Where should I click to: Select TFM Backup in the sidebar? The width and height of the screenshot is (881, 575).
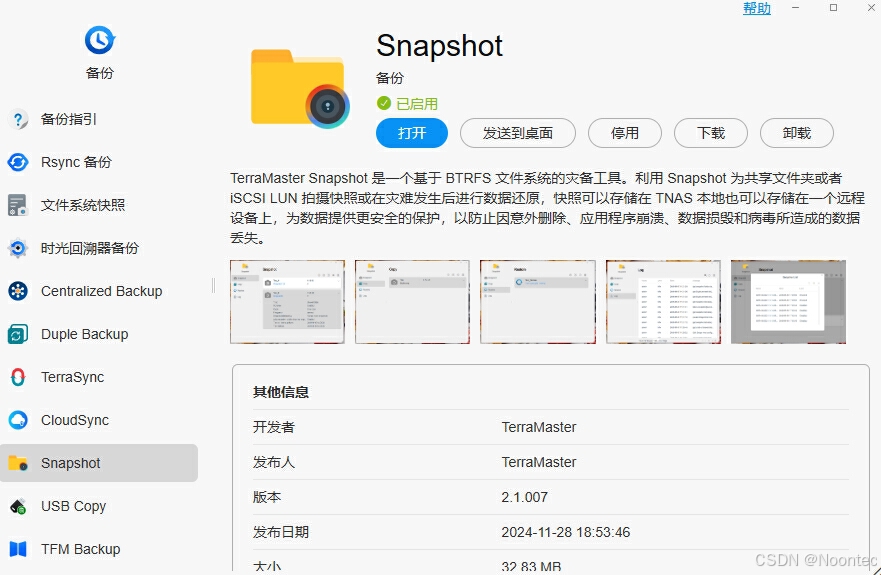99,549
